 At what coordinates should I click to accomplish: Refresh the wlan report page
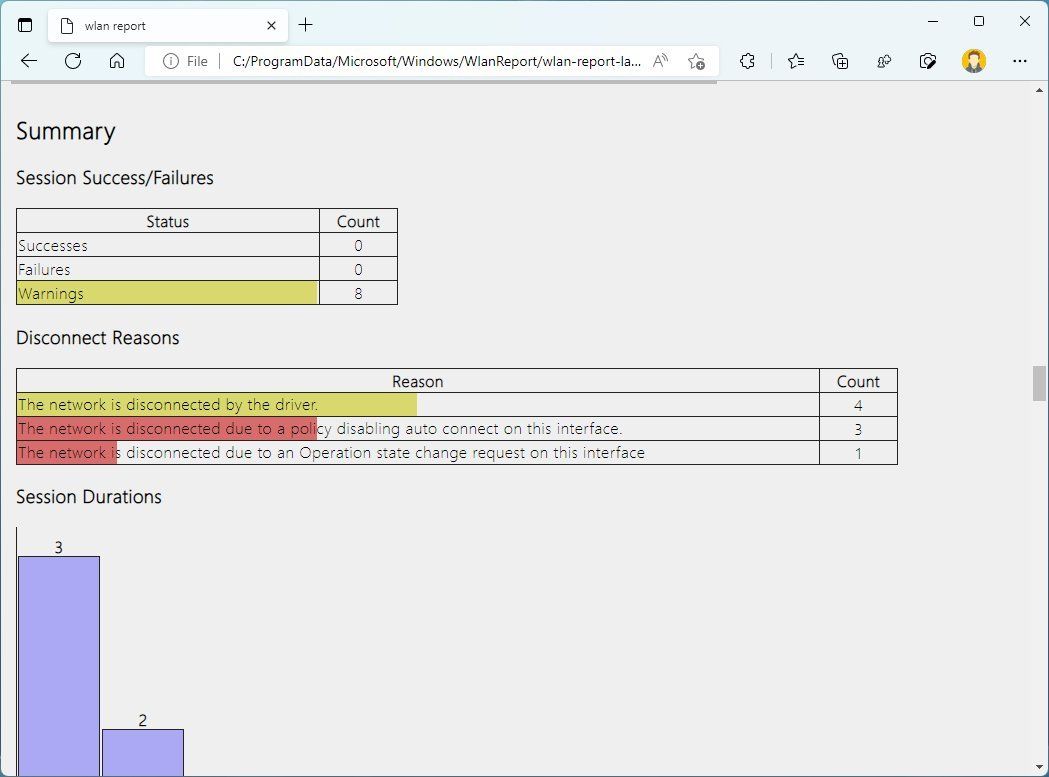tap(72, 61)
